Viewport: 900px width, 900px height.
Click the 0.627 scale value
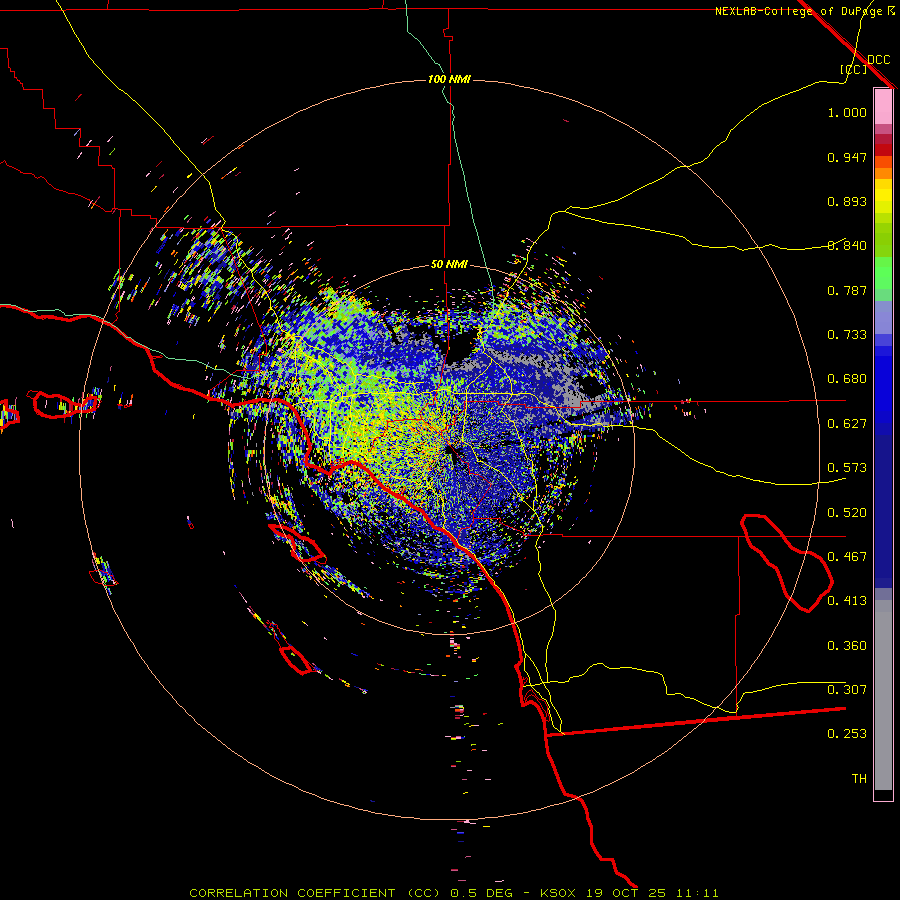pyautogui.click(x=847, y=424)
